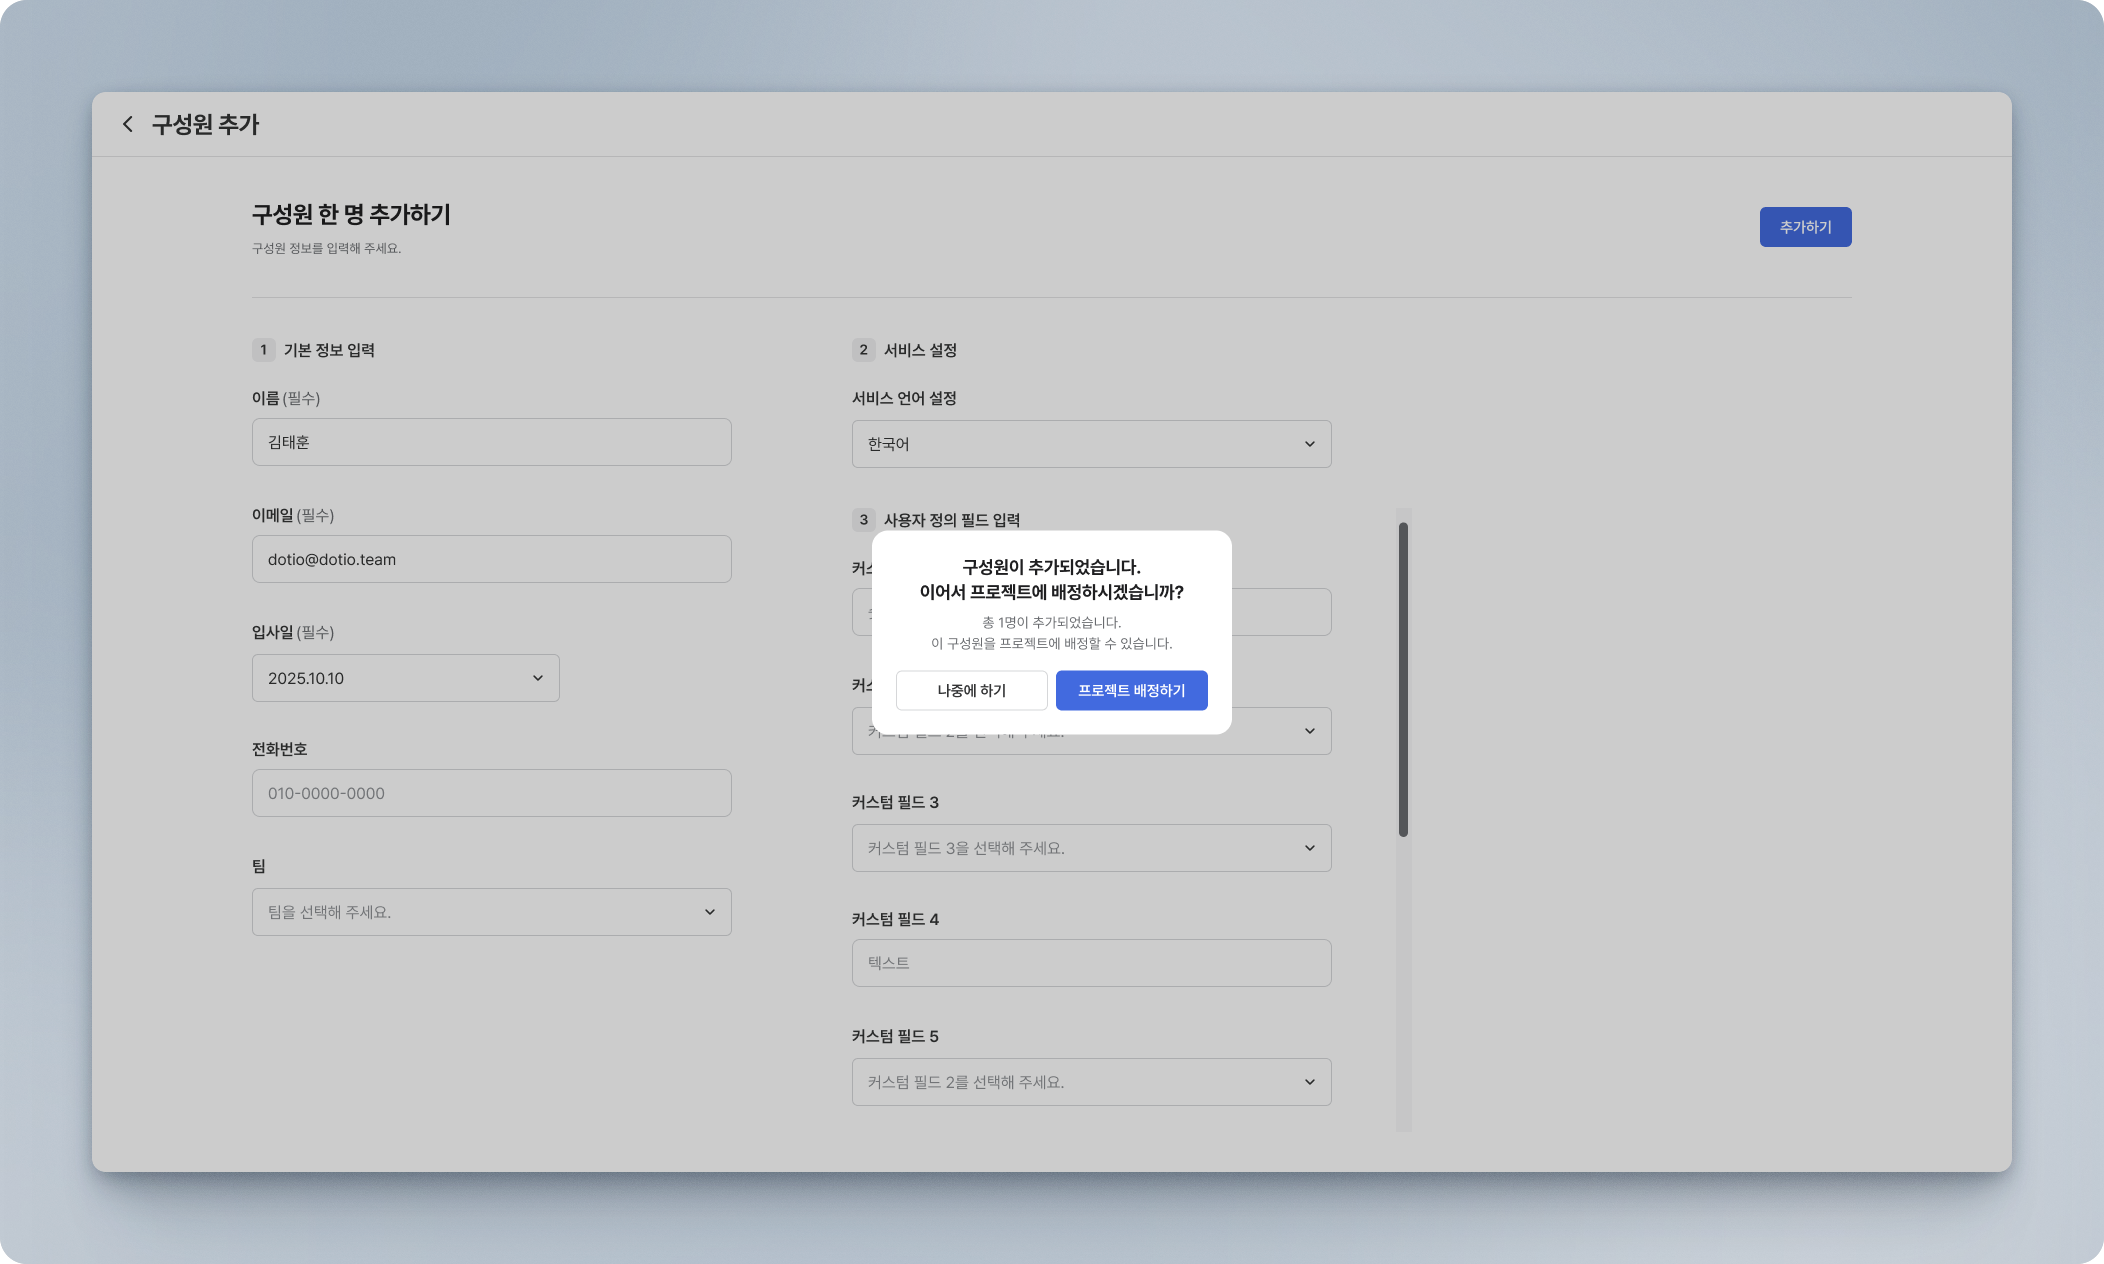Click the 커스텀 필드 4 text input
Viewport: 2104px width, 1264px height.
click(x=1091, y=963)
